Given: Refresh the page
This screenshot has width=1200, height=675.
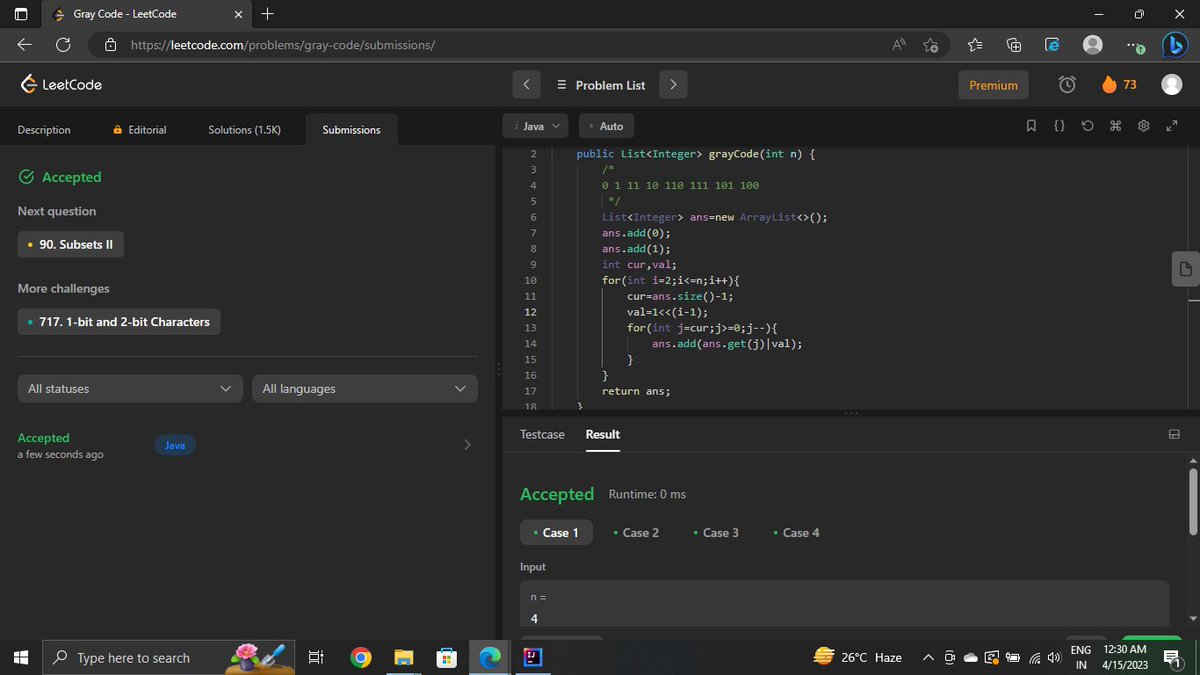Looking at the screenshot, I should 63,45.
